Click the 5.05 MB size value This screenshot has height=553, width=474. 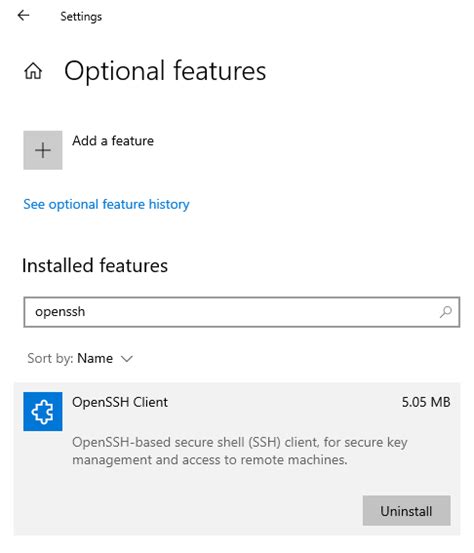tap(426, 402)
